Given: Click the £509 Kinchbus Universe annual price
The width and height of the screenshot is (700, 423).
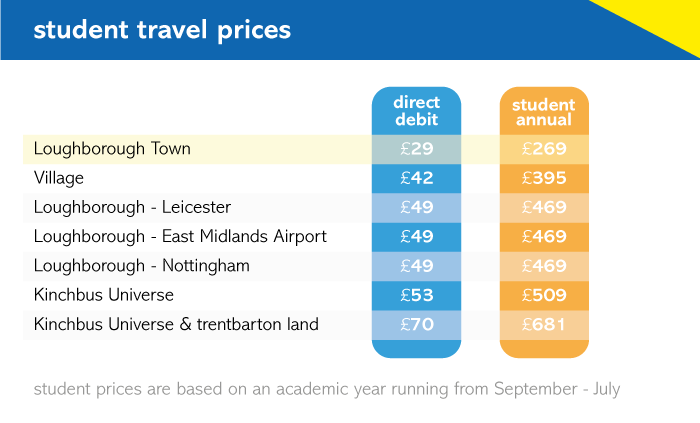Looking at the screenshot, I should pyautogui.click(x=544, y=295).
